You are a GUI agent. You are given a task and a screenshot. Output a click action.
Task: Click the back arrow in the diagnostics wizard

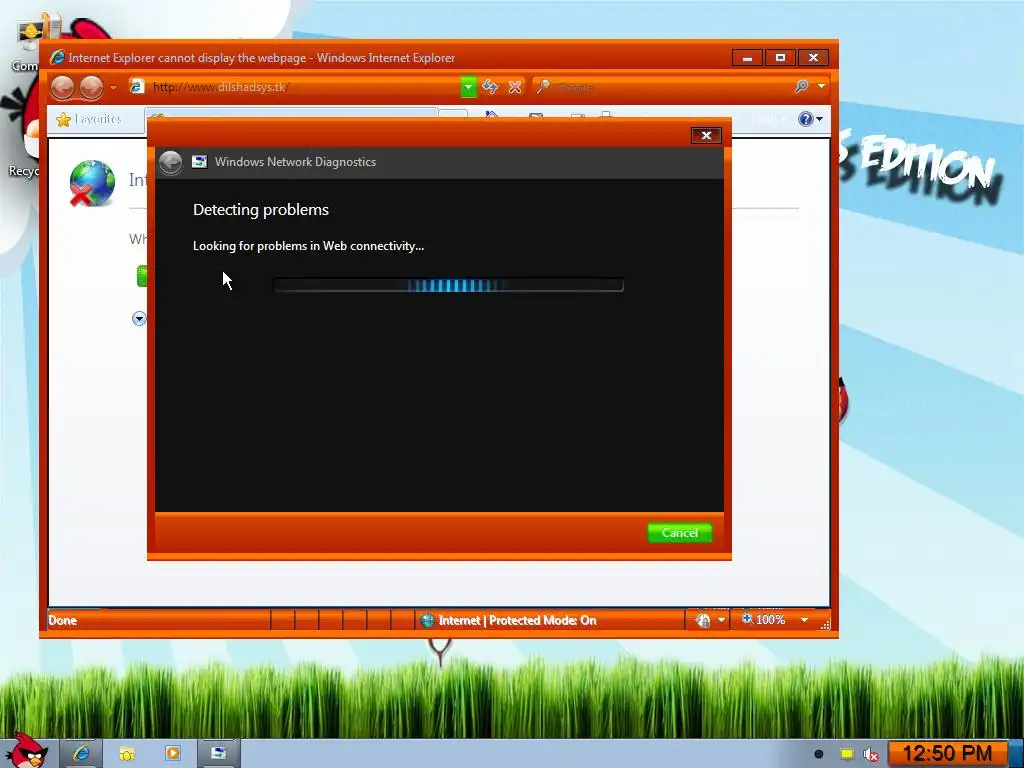click(170, 162)
